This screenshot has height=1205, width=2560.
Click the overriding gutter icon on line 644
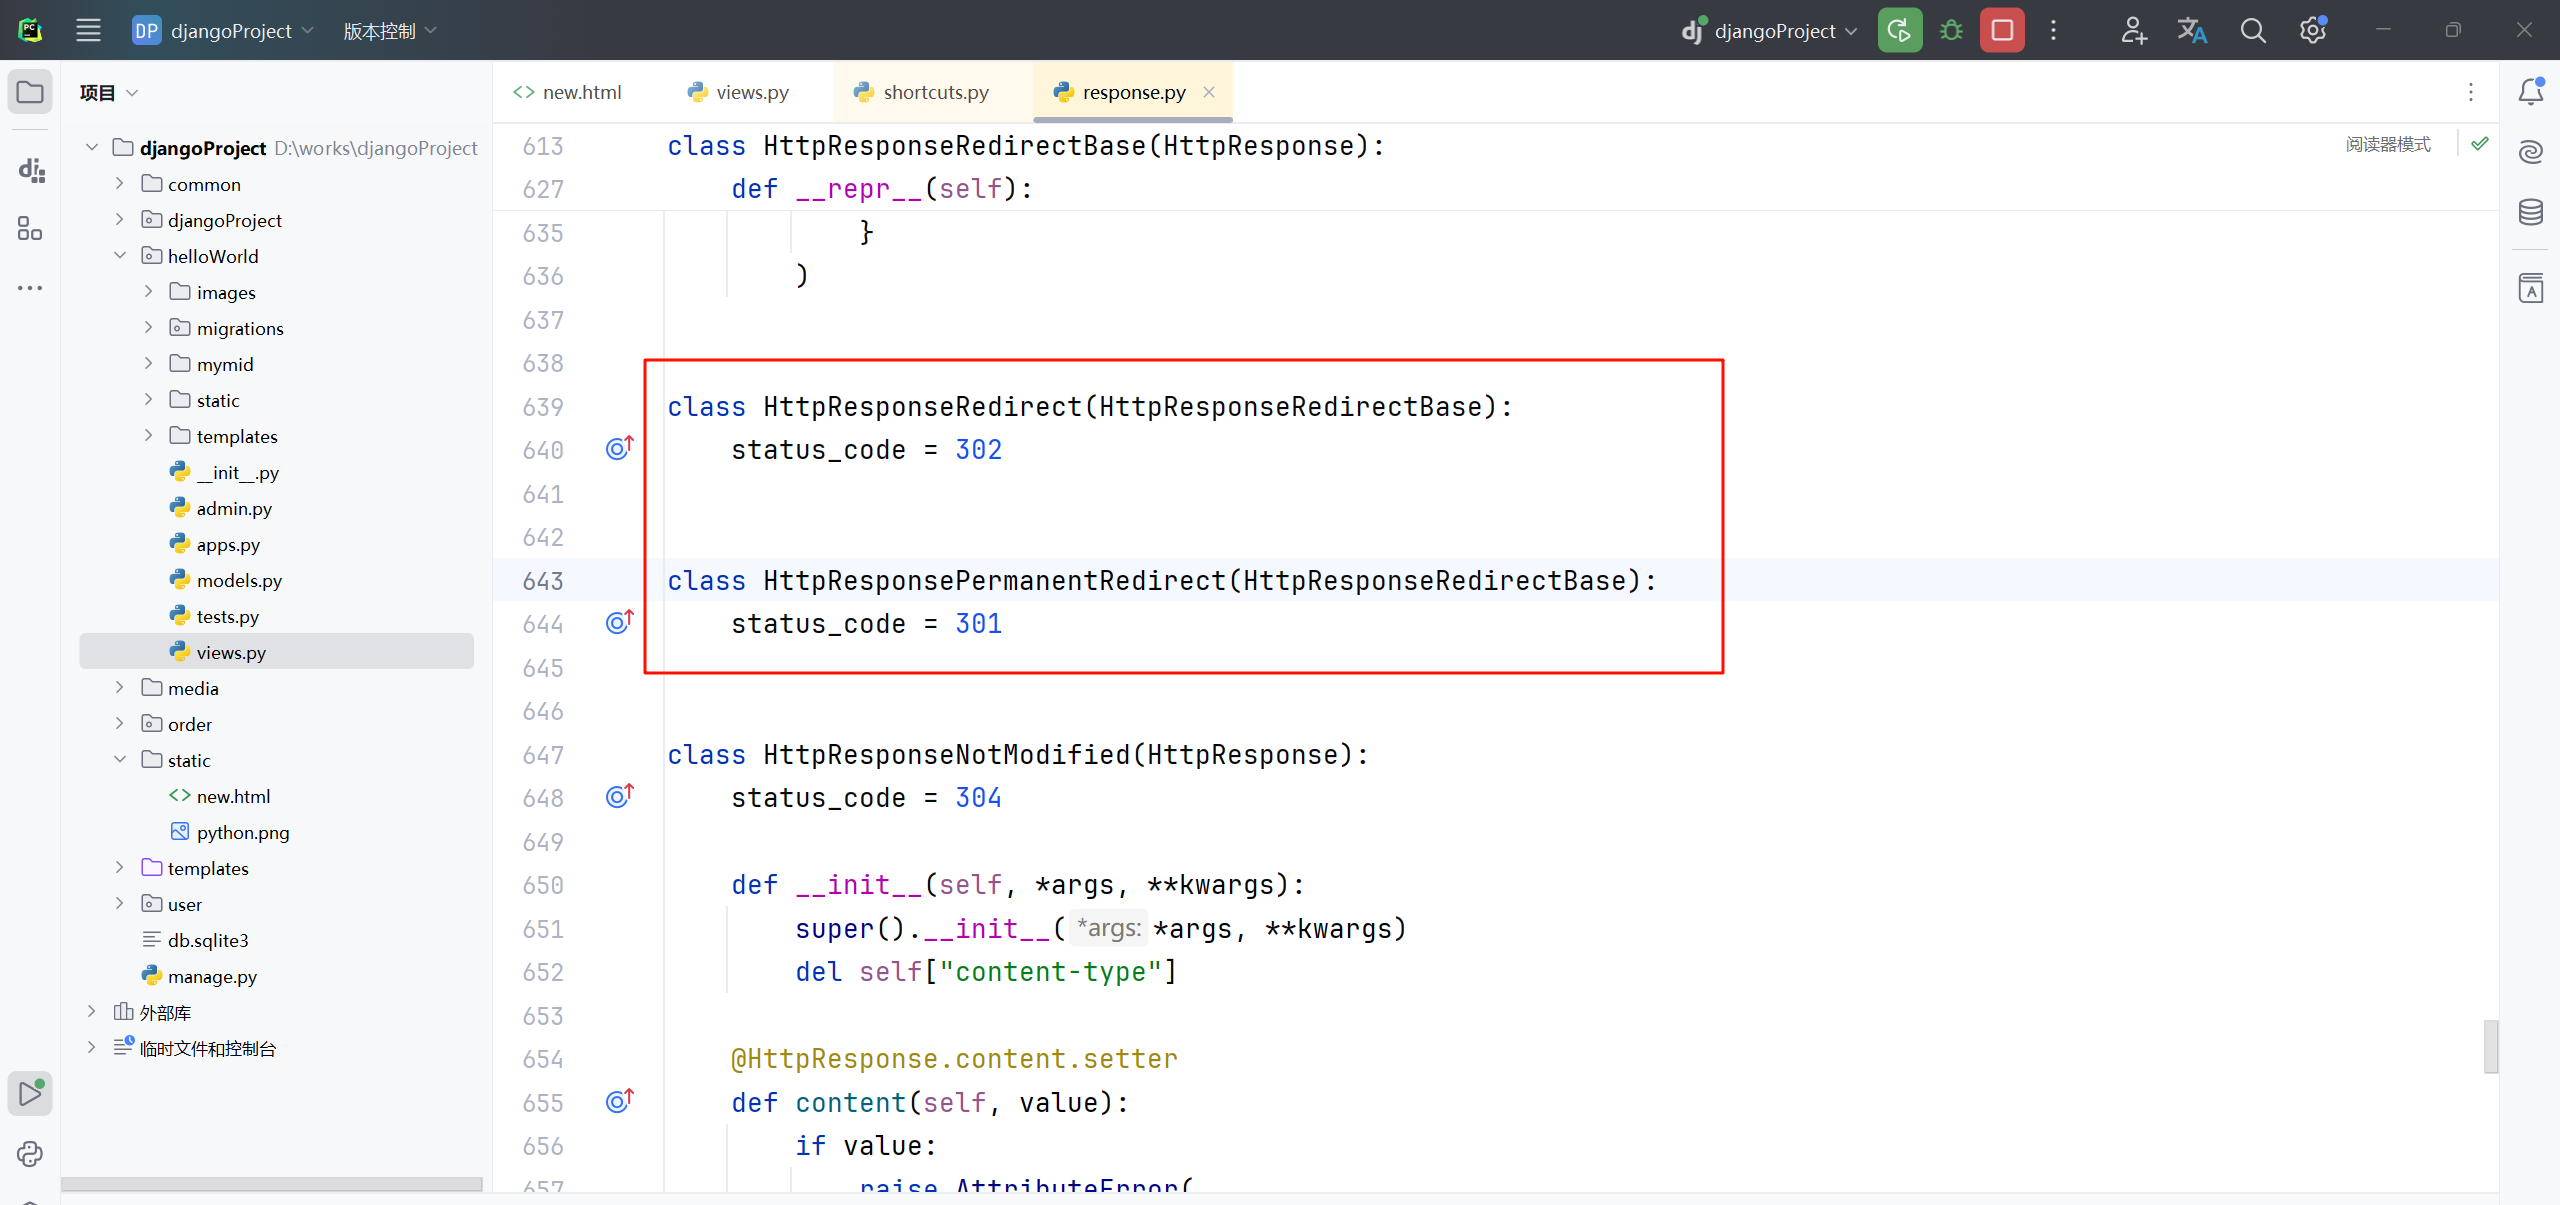pyautogui.click(x=620, y=622)
